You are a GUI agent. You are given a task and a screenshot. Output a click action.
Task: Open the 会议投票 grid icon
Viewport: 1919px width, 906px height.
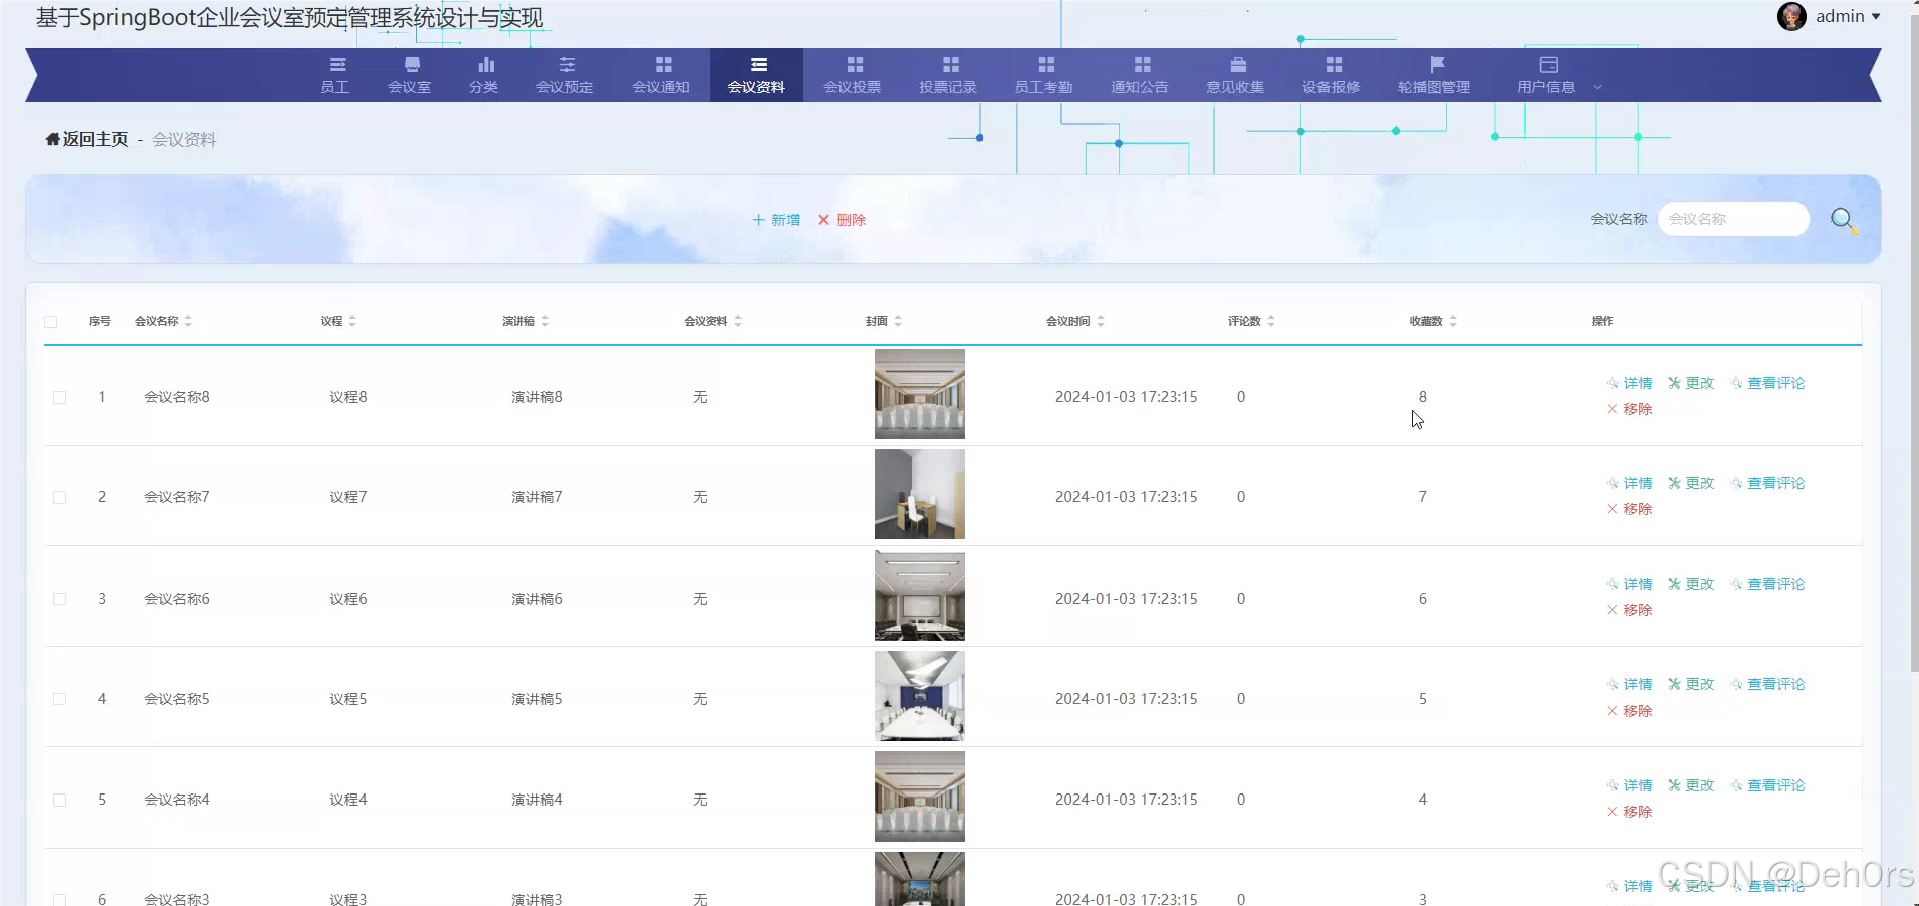855,65
